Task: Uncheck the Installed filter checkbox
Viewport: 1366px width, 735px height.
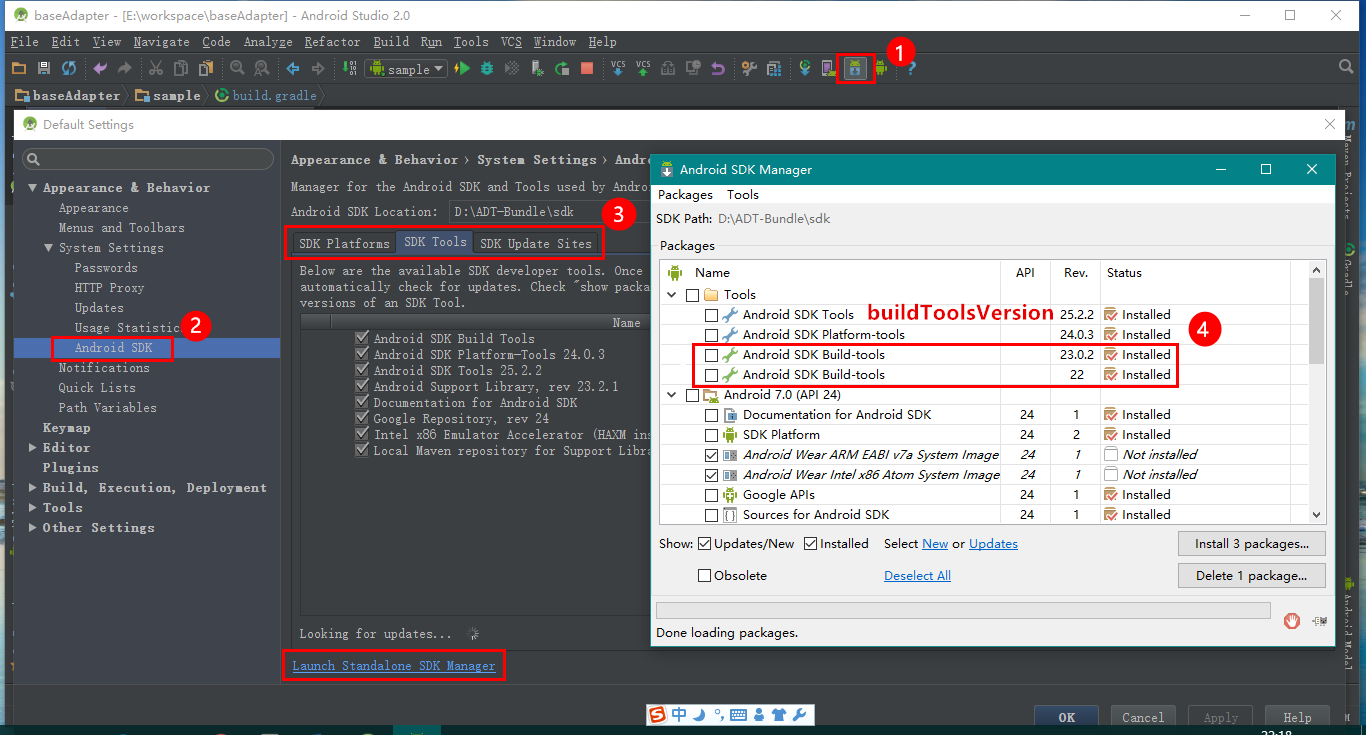Action: (x=812, y=543)
